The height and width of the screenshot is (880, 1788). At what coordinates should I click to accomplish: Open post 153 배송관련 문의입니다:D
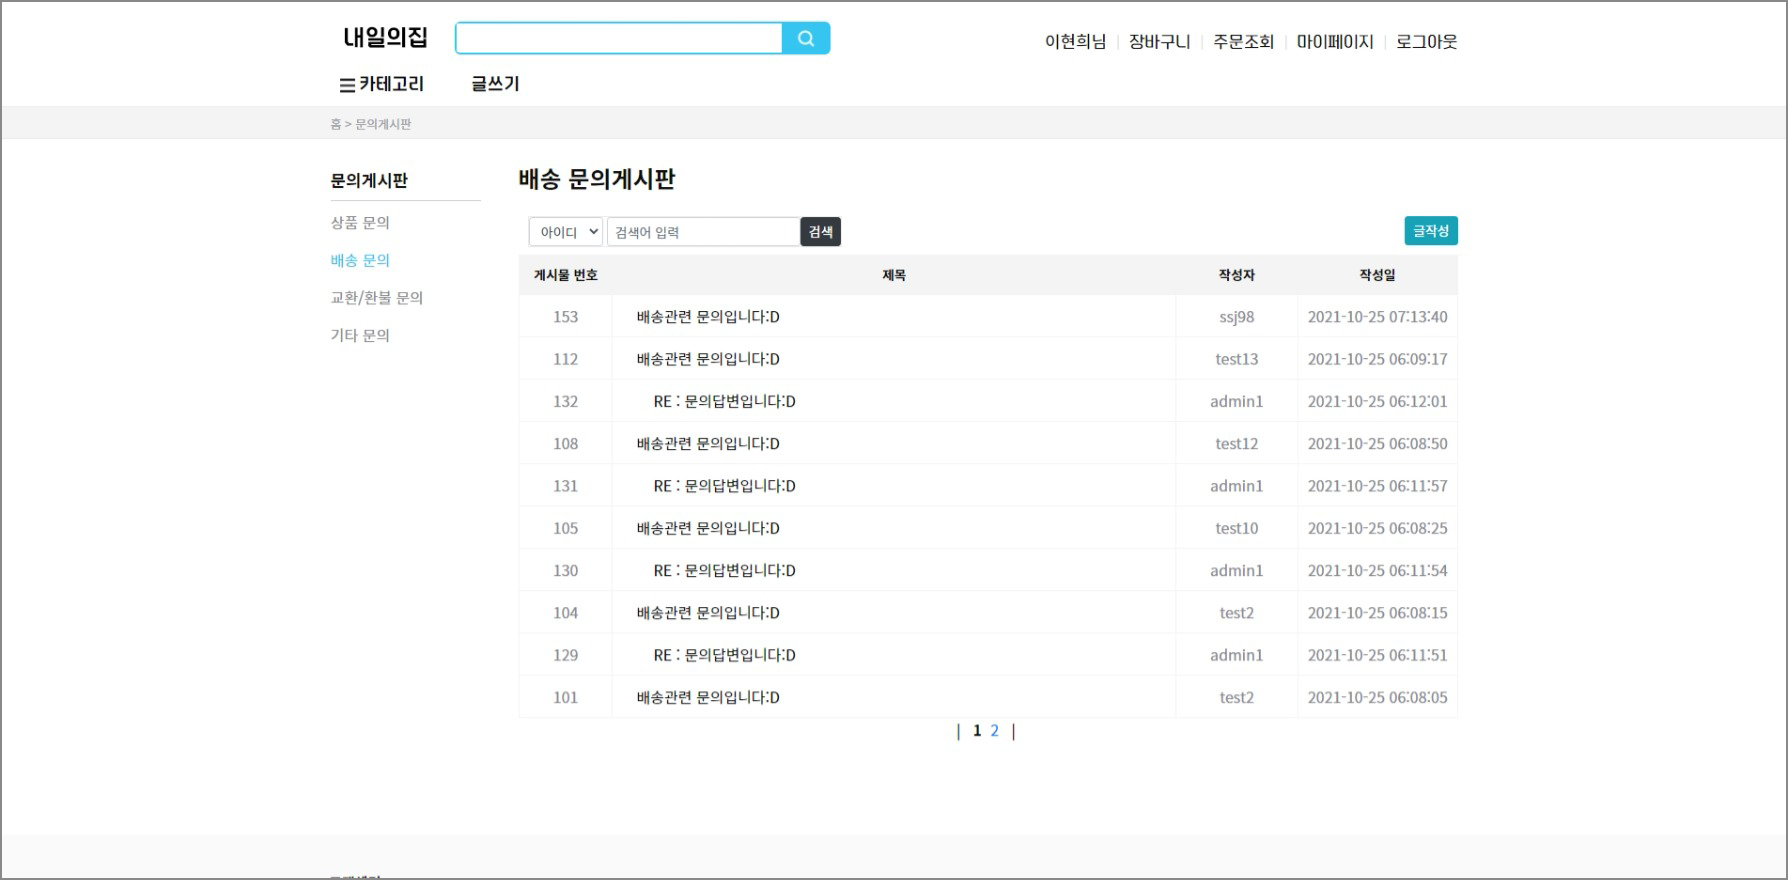pyautogui.click(x=708, y=317)
